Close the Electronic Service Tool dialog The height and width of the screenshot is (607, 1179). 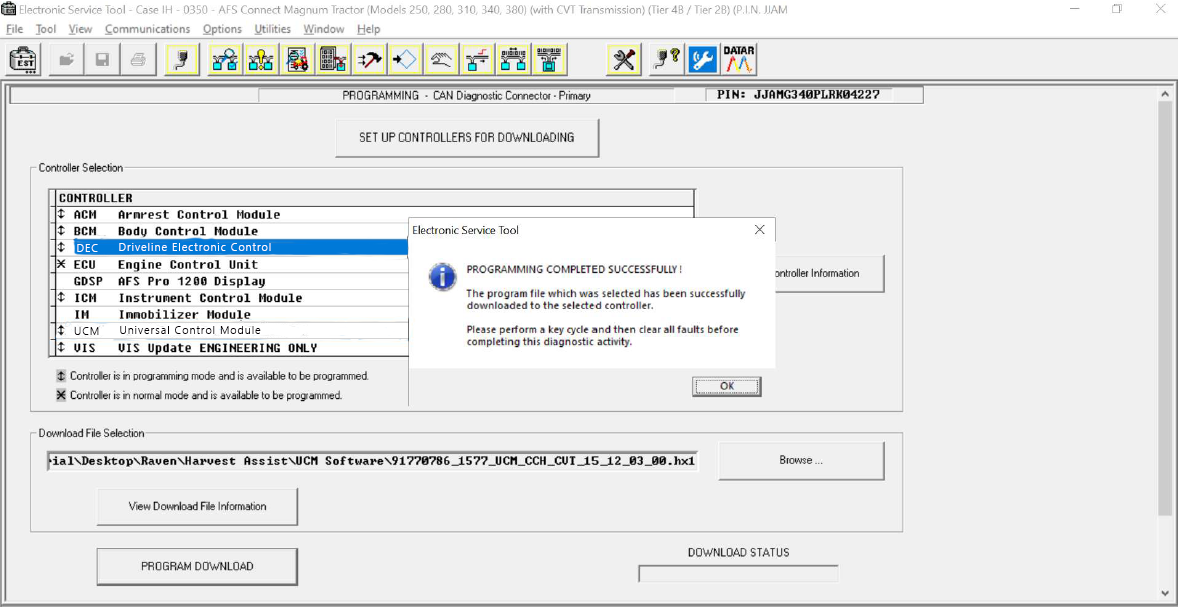coord(759,229)
